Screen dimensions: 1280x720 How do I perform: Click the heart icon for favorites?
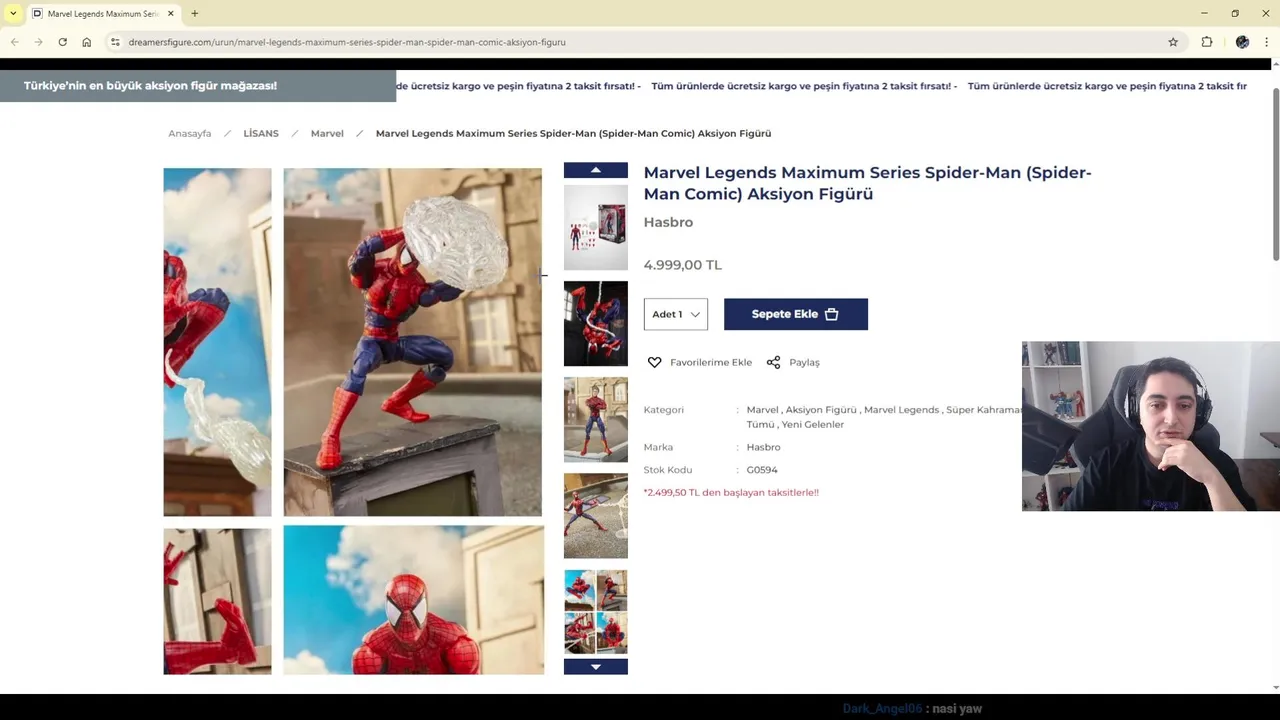(655, 362)
